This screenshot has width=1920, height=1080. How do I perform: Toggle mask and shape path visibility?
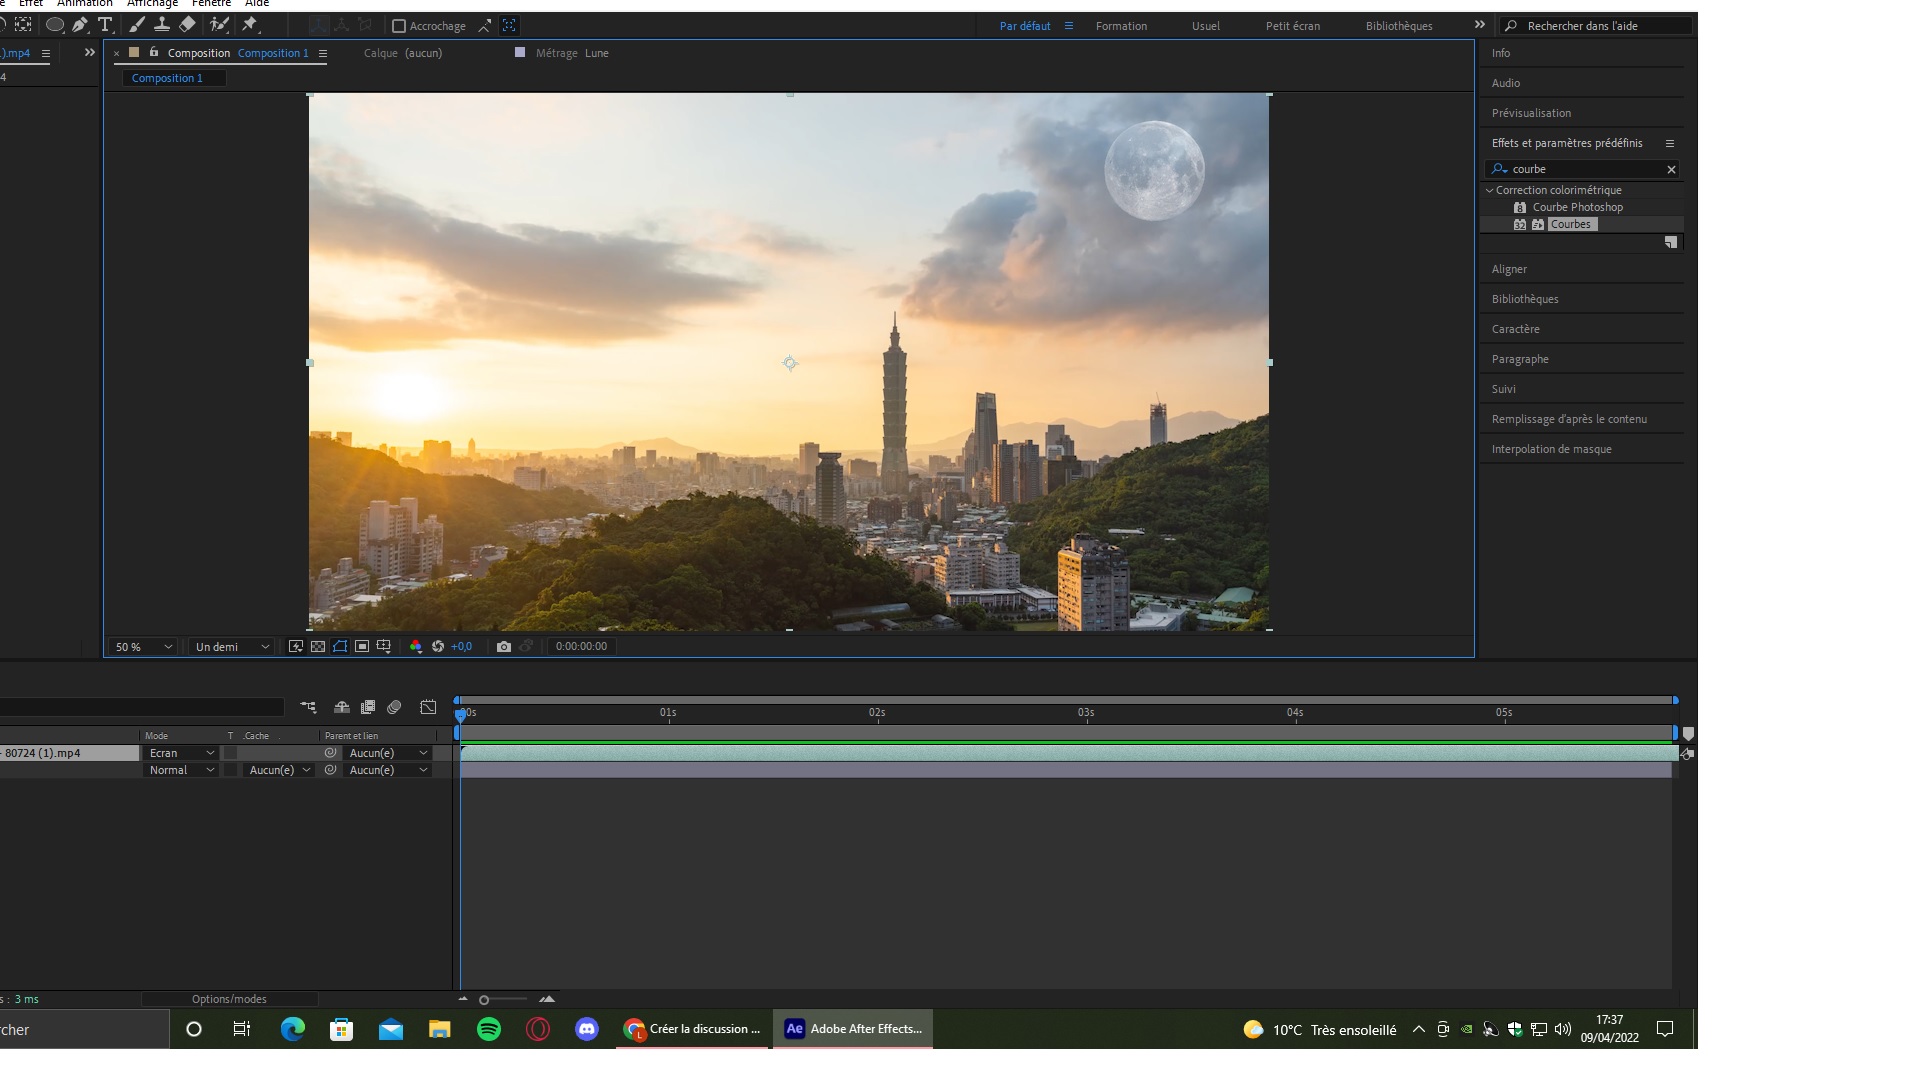coord(340,647)
